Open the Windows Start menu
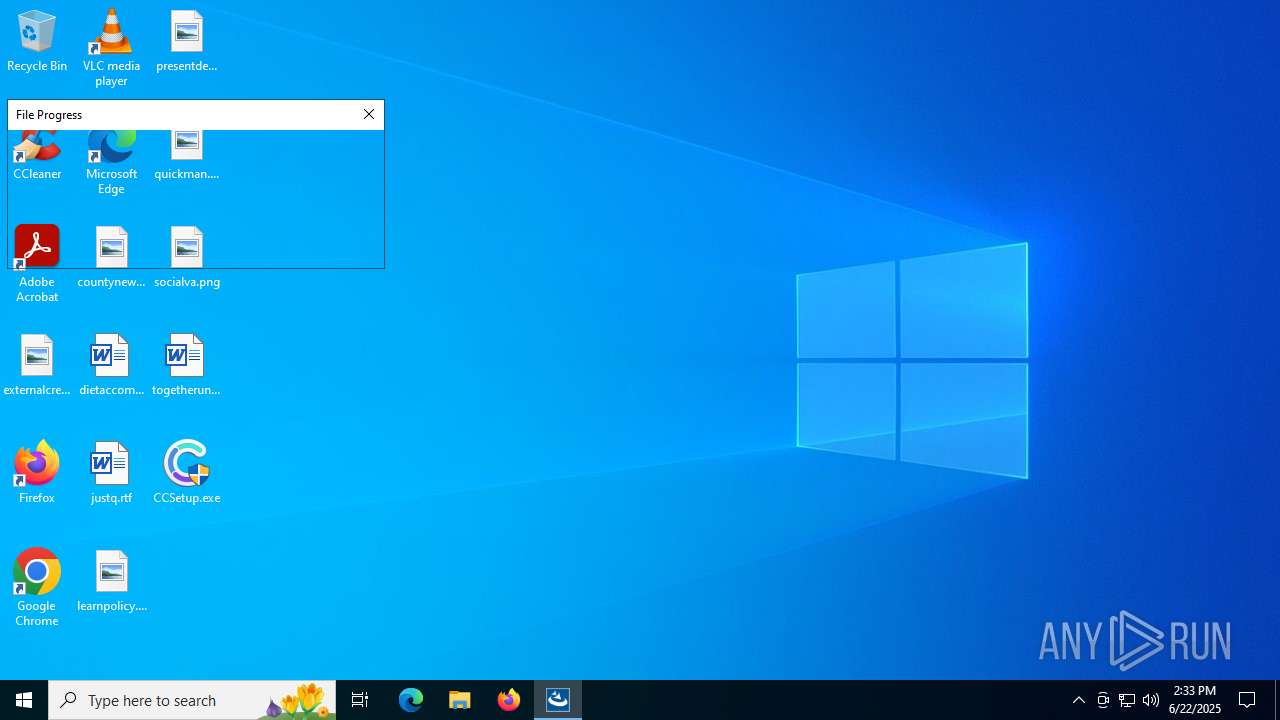 coord(24,700)
